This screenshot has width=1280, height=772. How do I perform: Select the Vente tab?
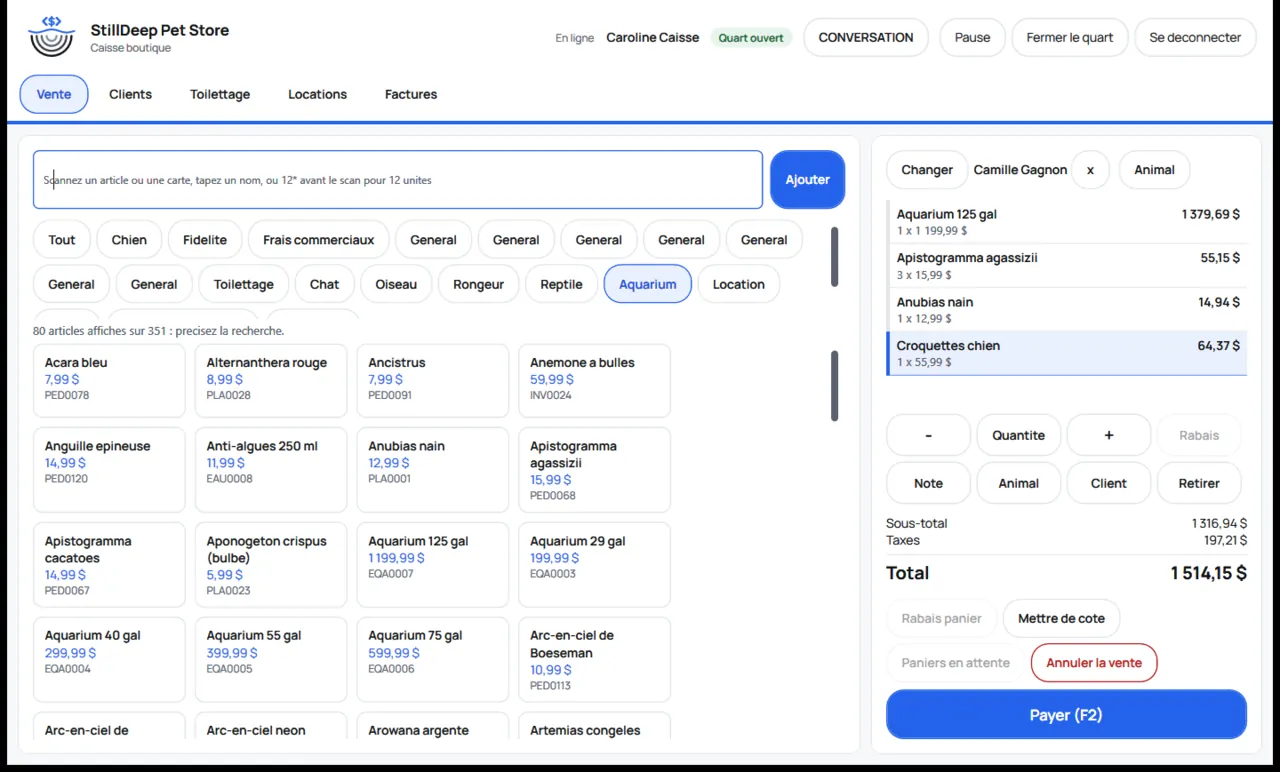point(54,94)
